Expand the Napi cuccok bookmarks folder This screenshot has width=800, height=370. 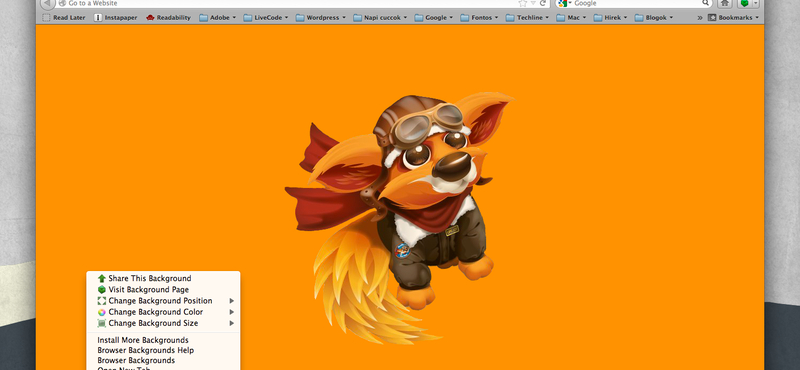tap(380, 17)
